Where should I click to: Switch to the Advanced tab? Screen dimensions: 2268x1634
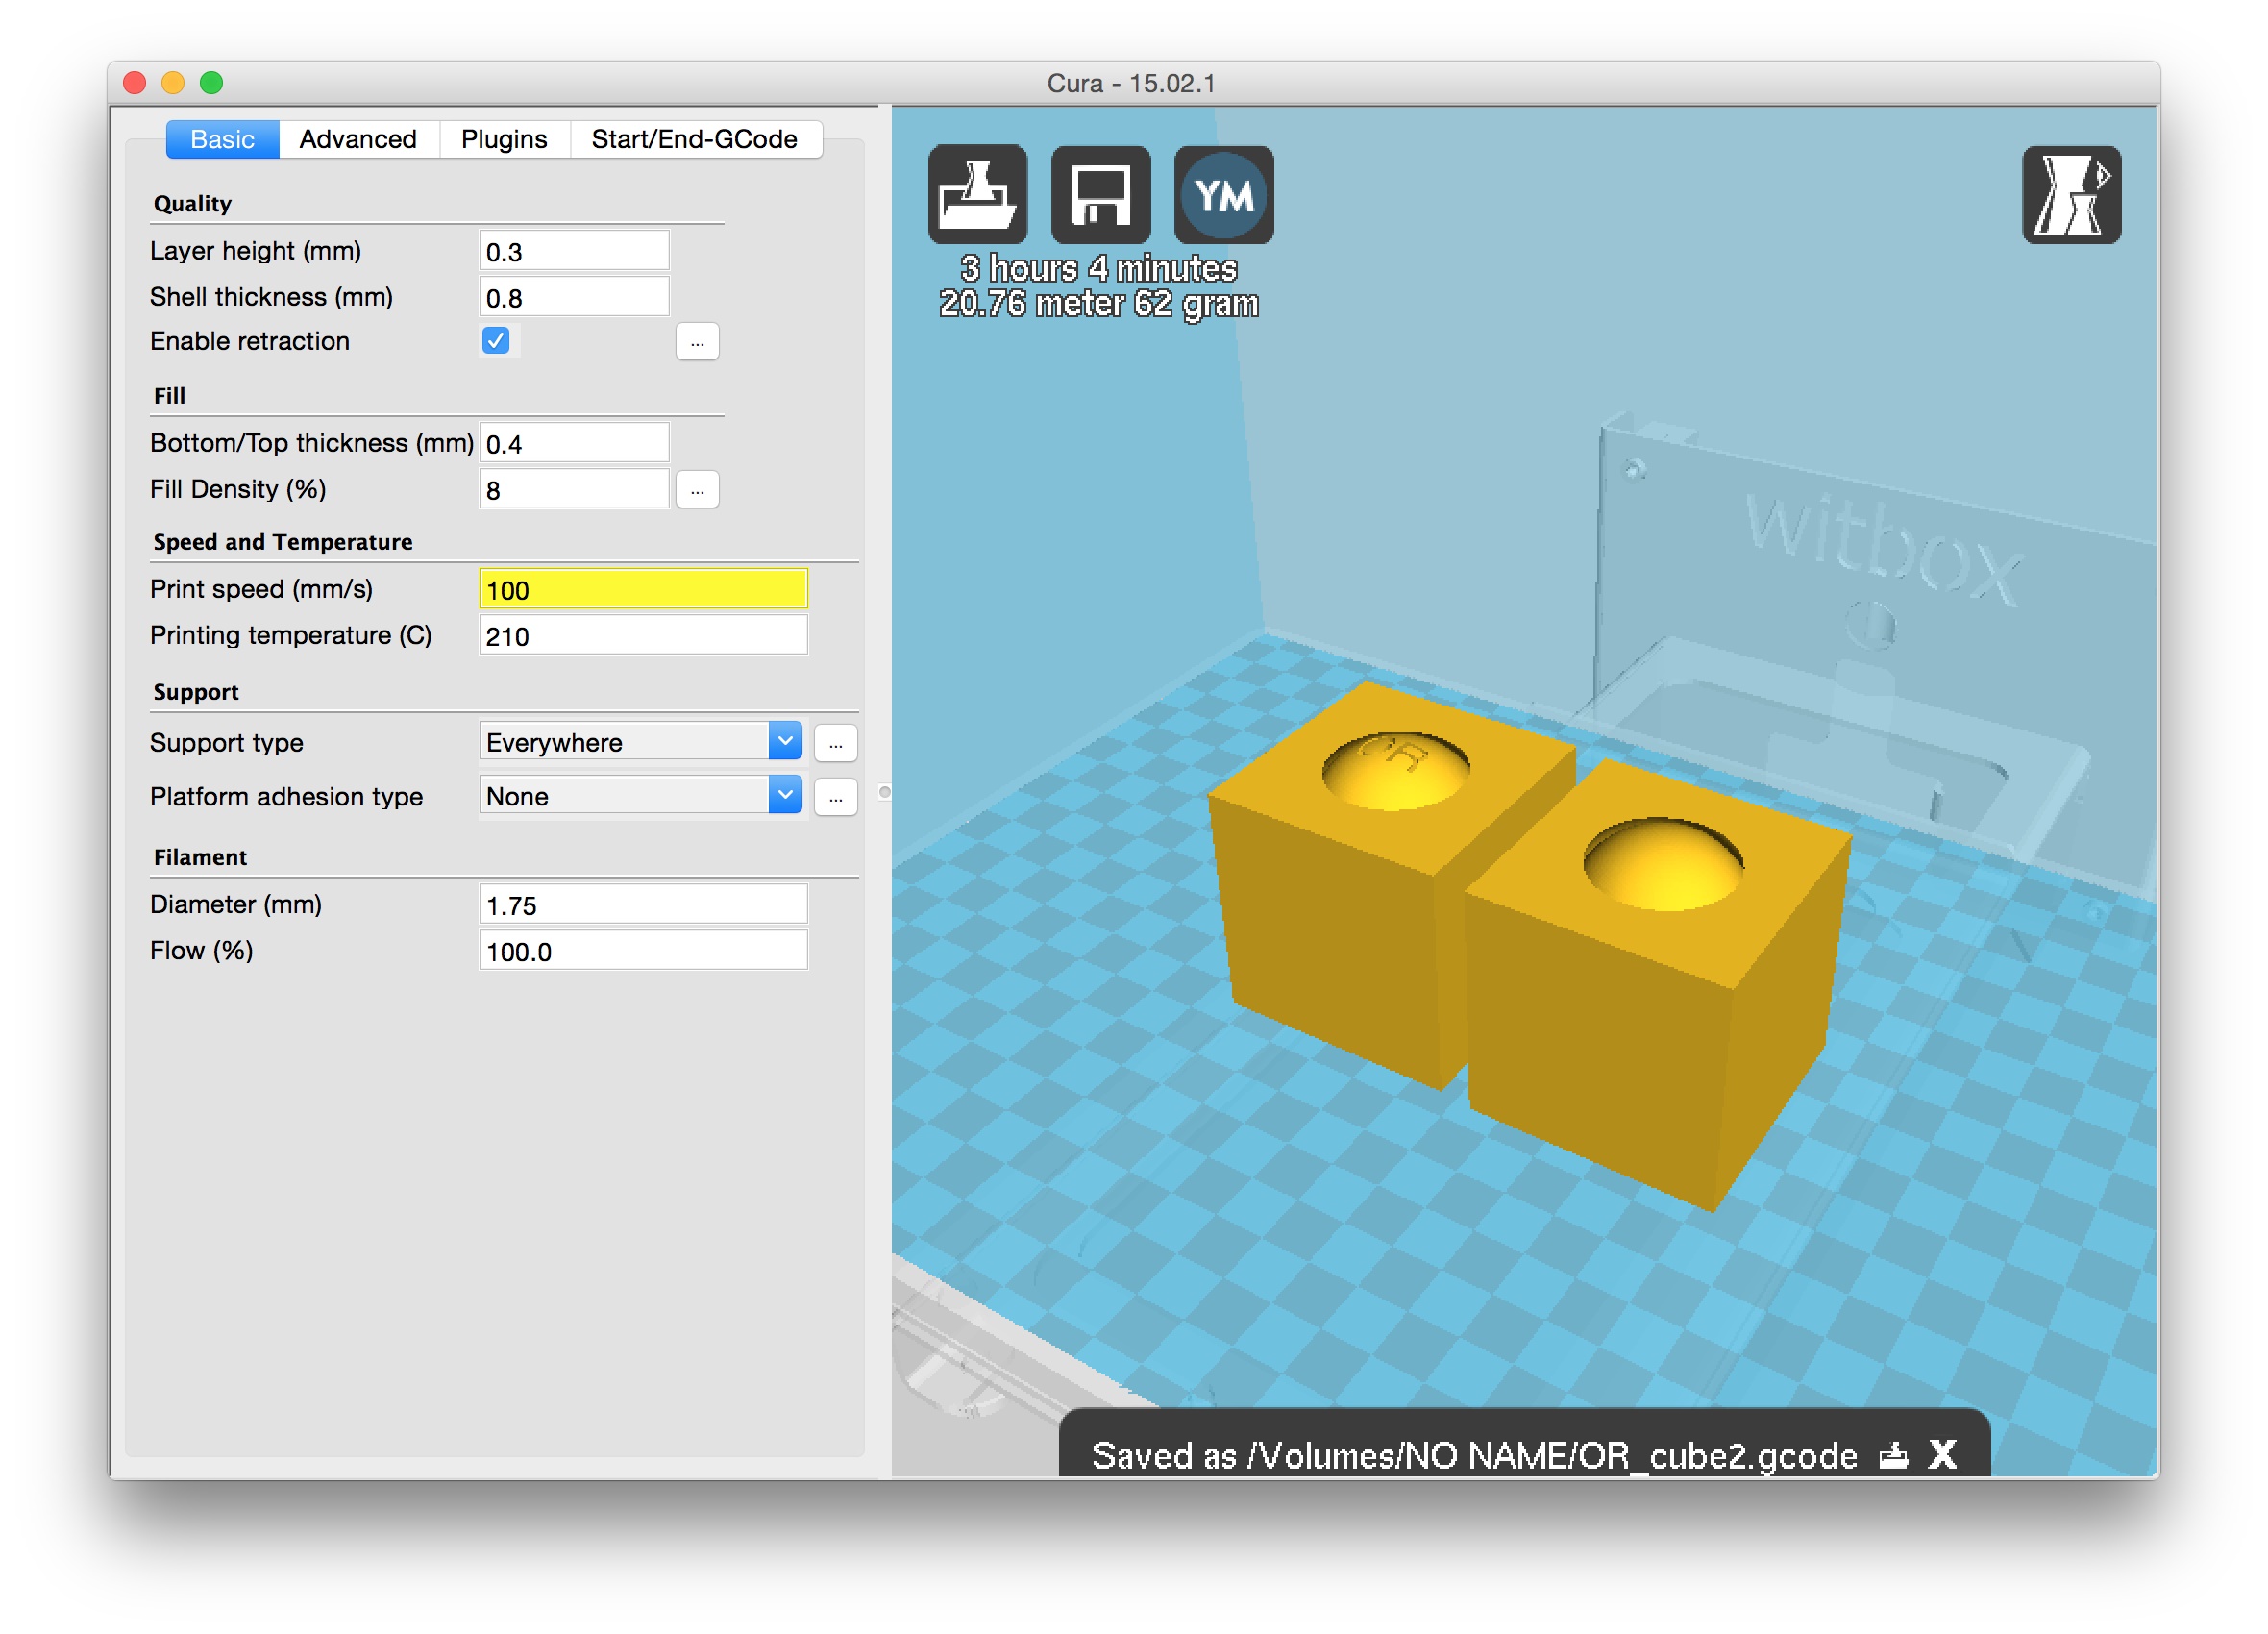tap(358, 139)
